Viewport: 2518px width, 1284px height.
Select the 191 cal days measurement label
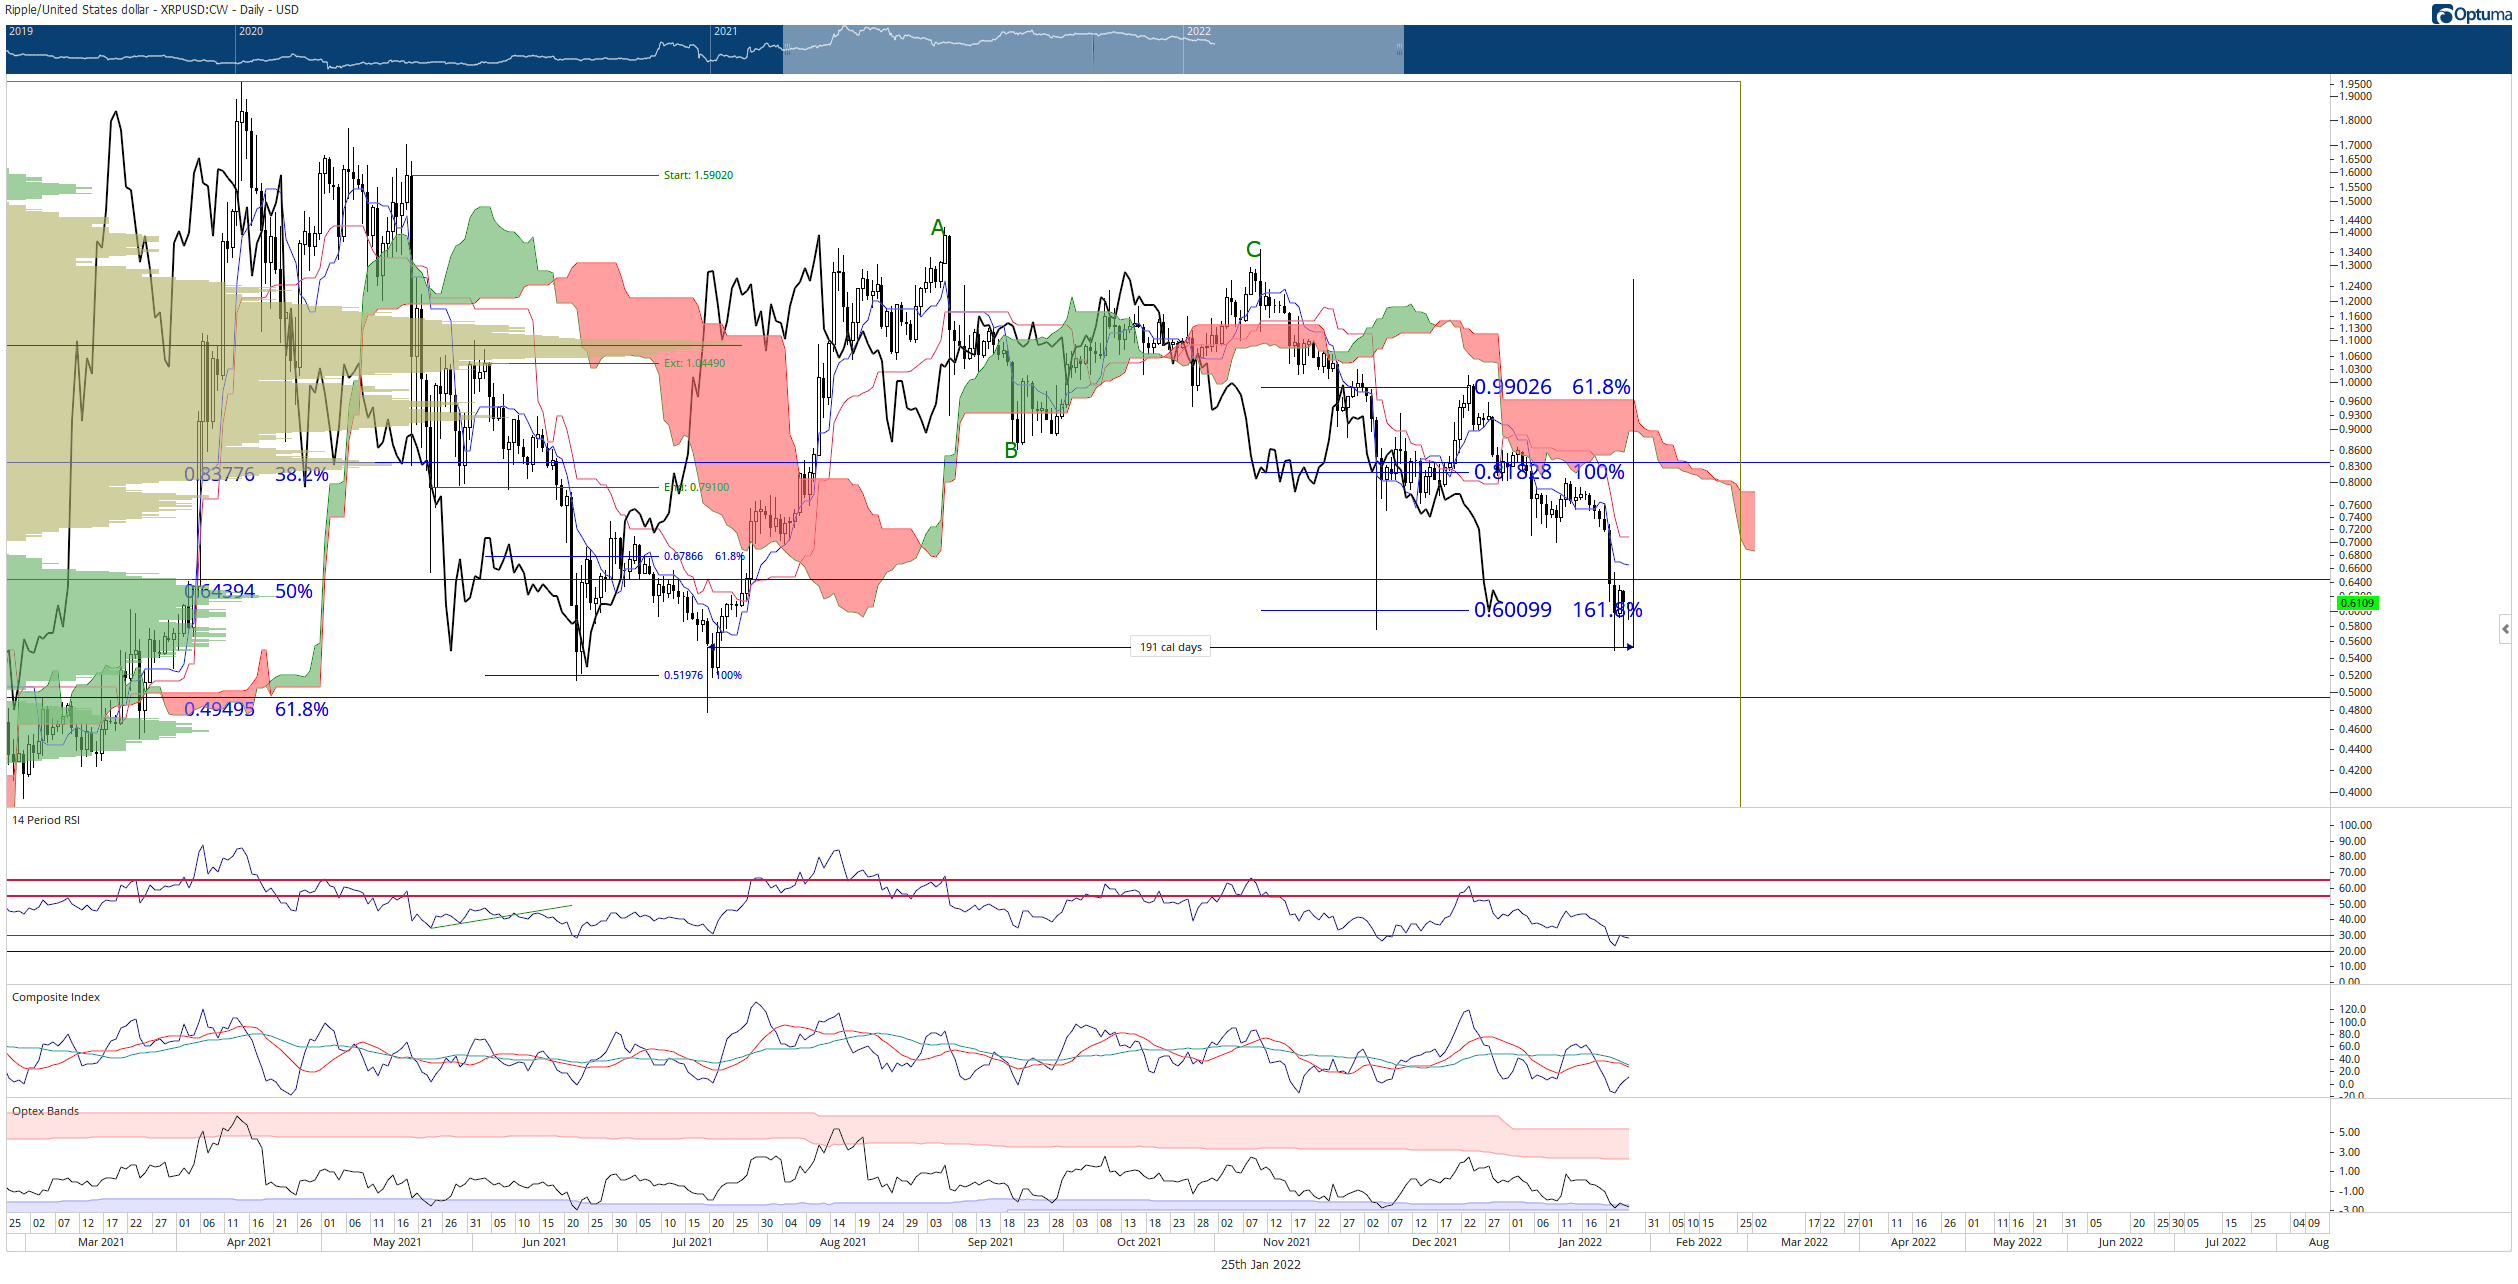[1170, 647]
